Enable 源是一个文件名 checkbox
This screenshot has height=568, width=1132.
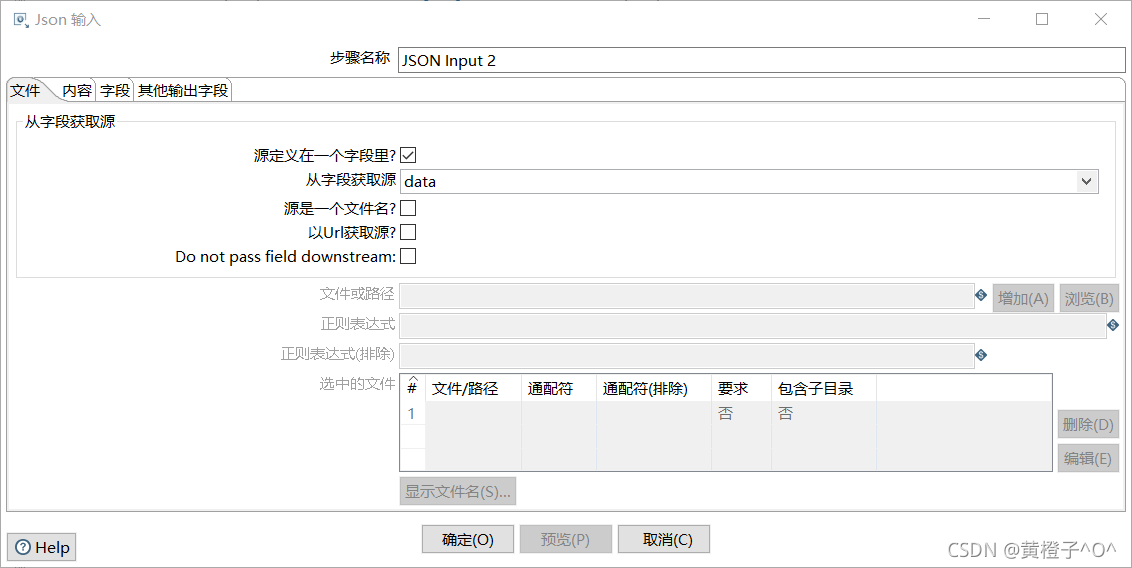click(408, 208)
